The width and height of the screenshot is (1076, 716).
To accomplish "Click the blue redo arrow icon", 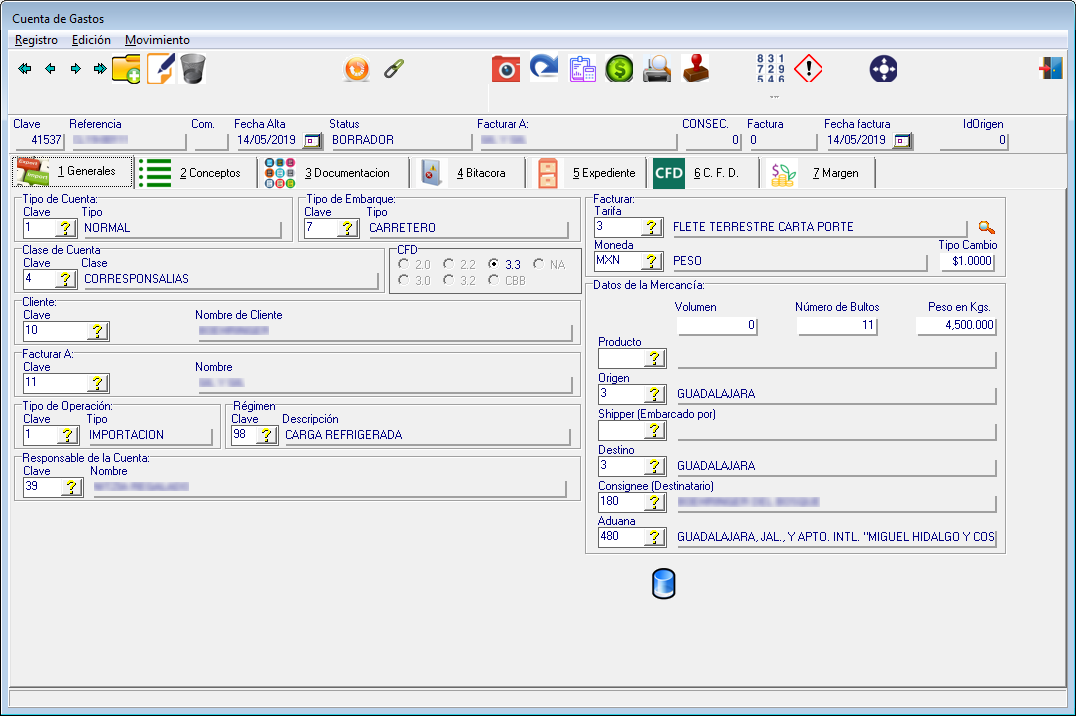I will pos(544,68).
